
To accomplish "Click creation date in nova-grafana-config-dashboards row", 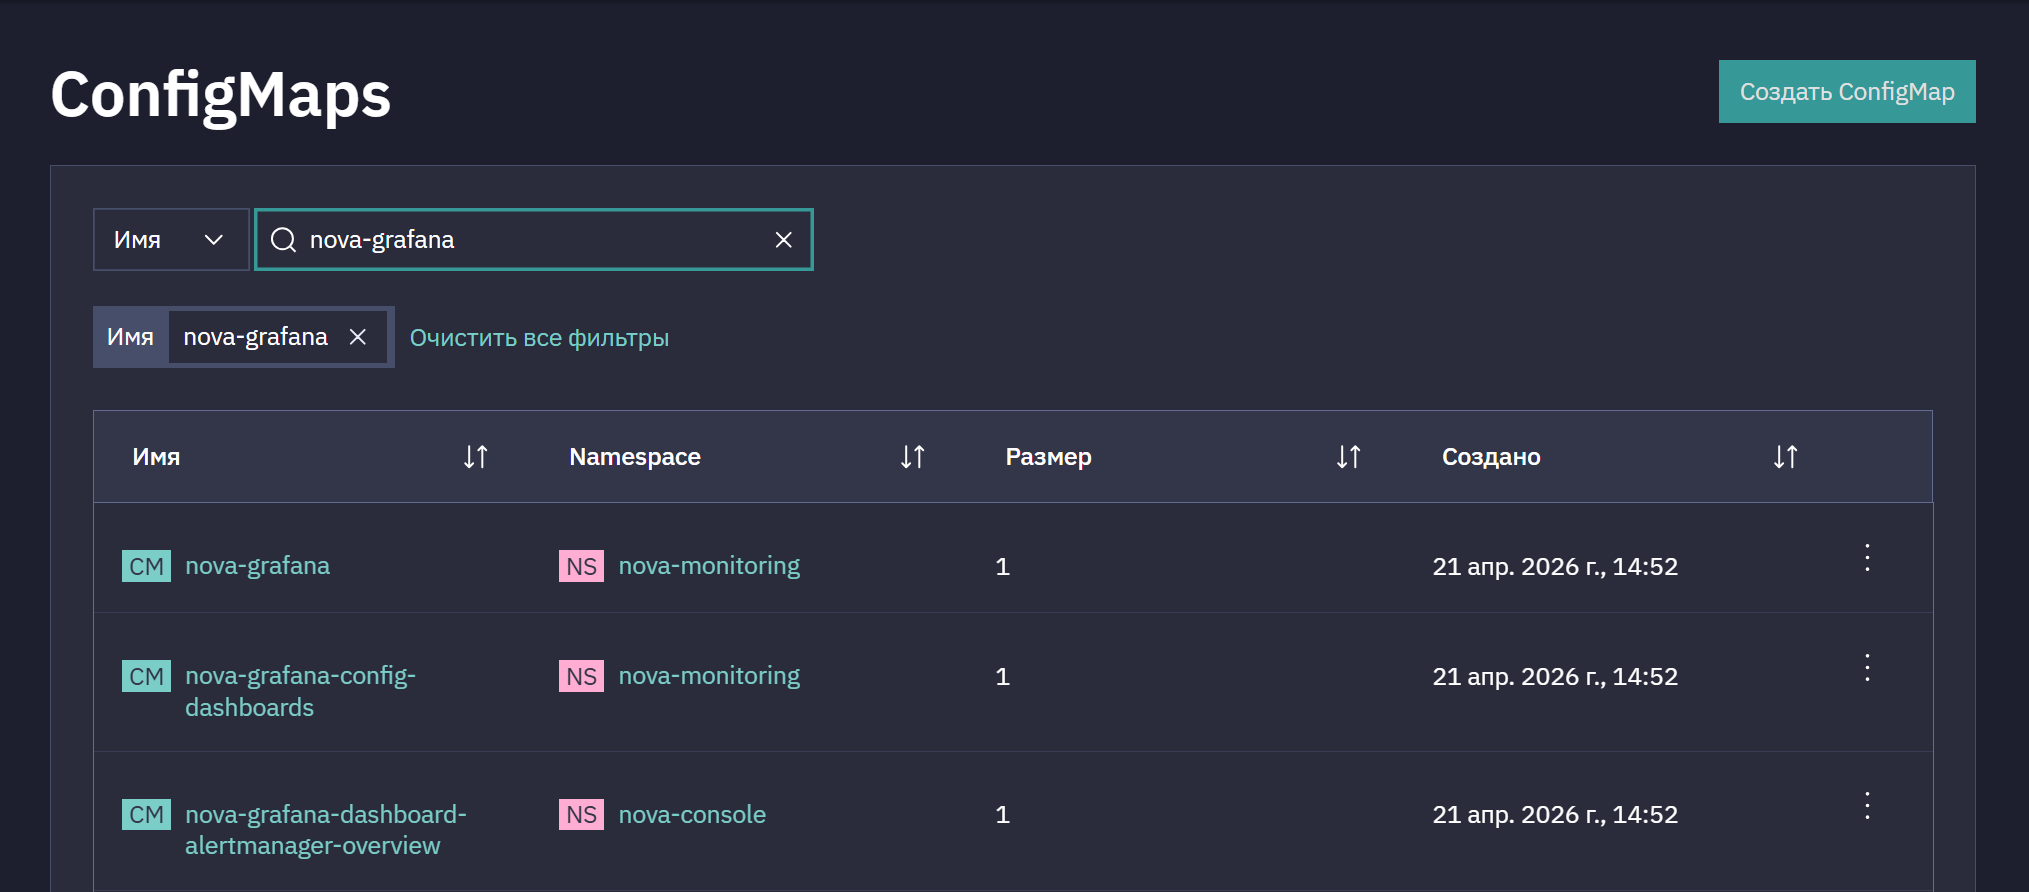I will [1555, 677].
